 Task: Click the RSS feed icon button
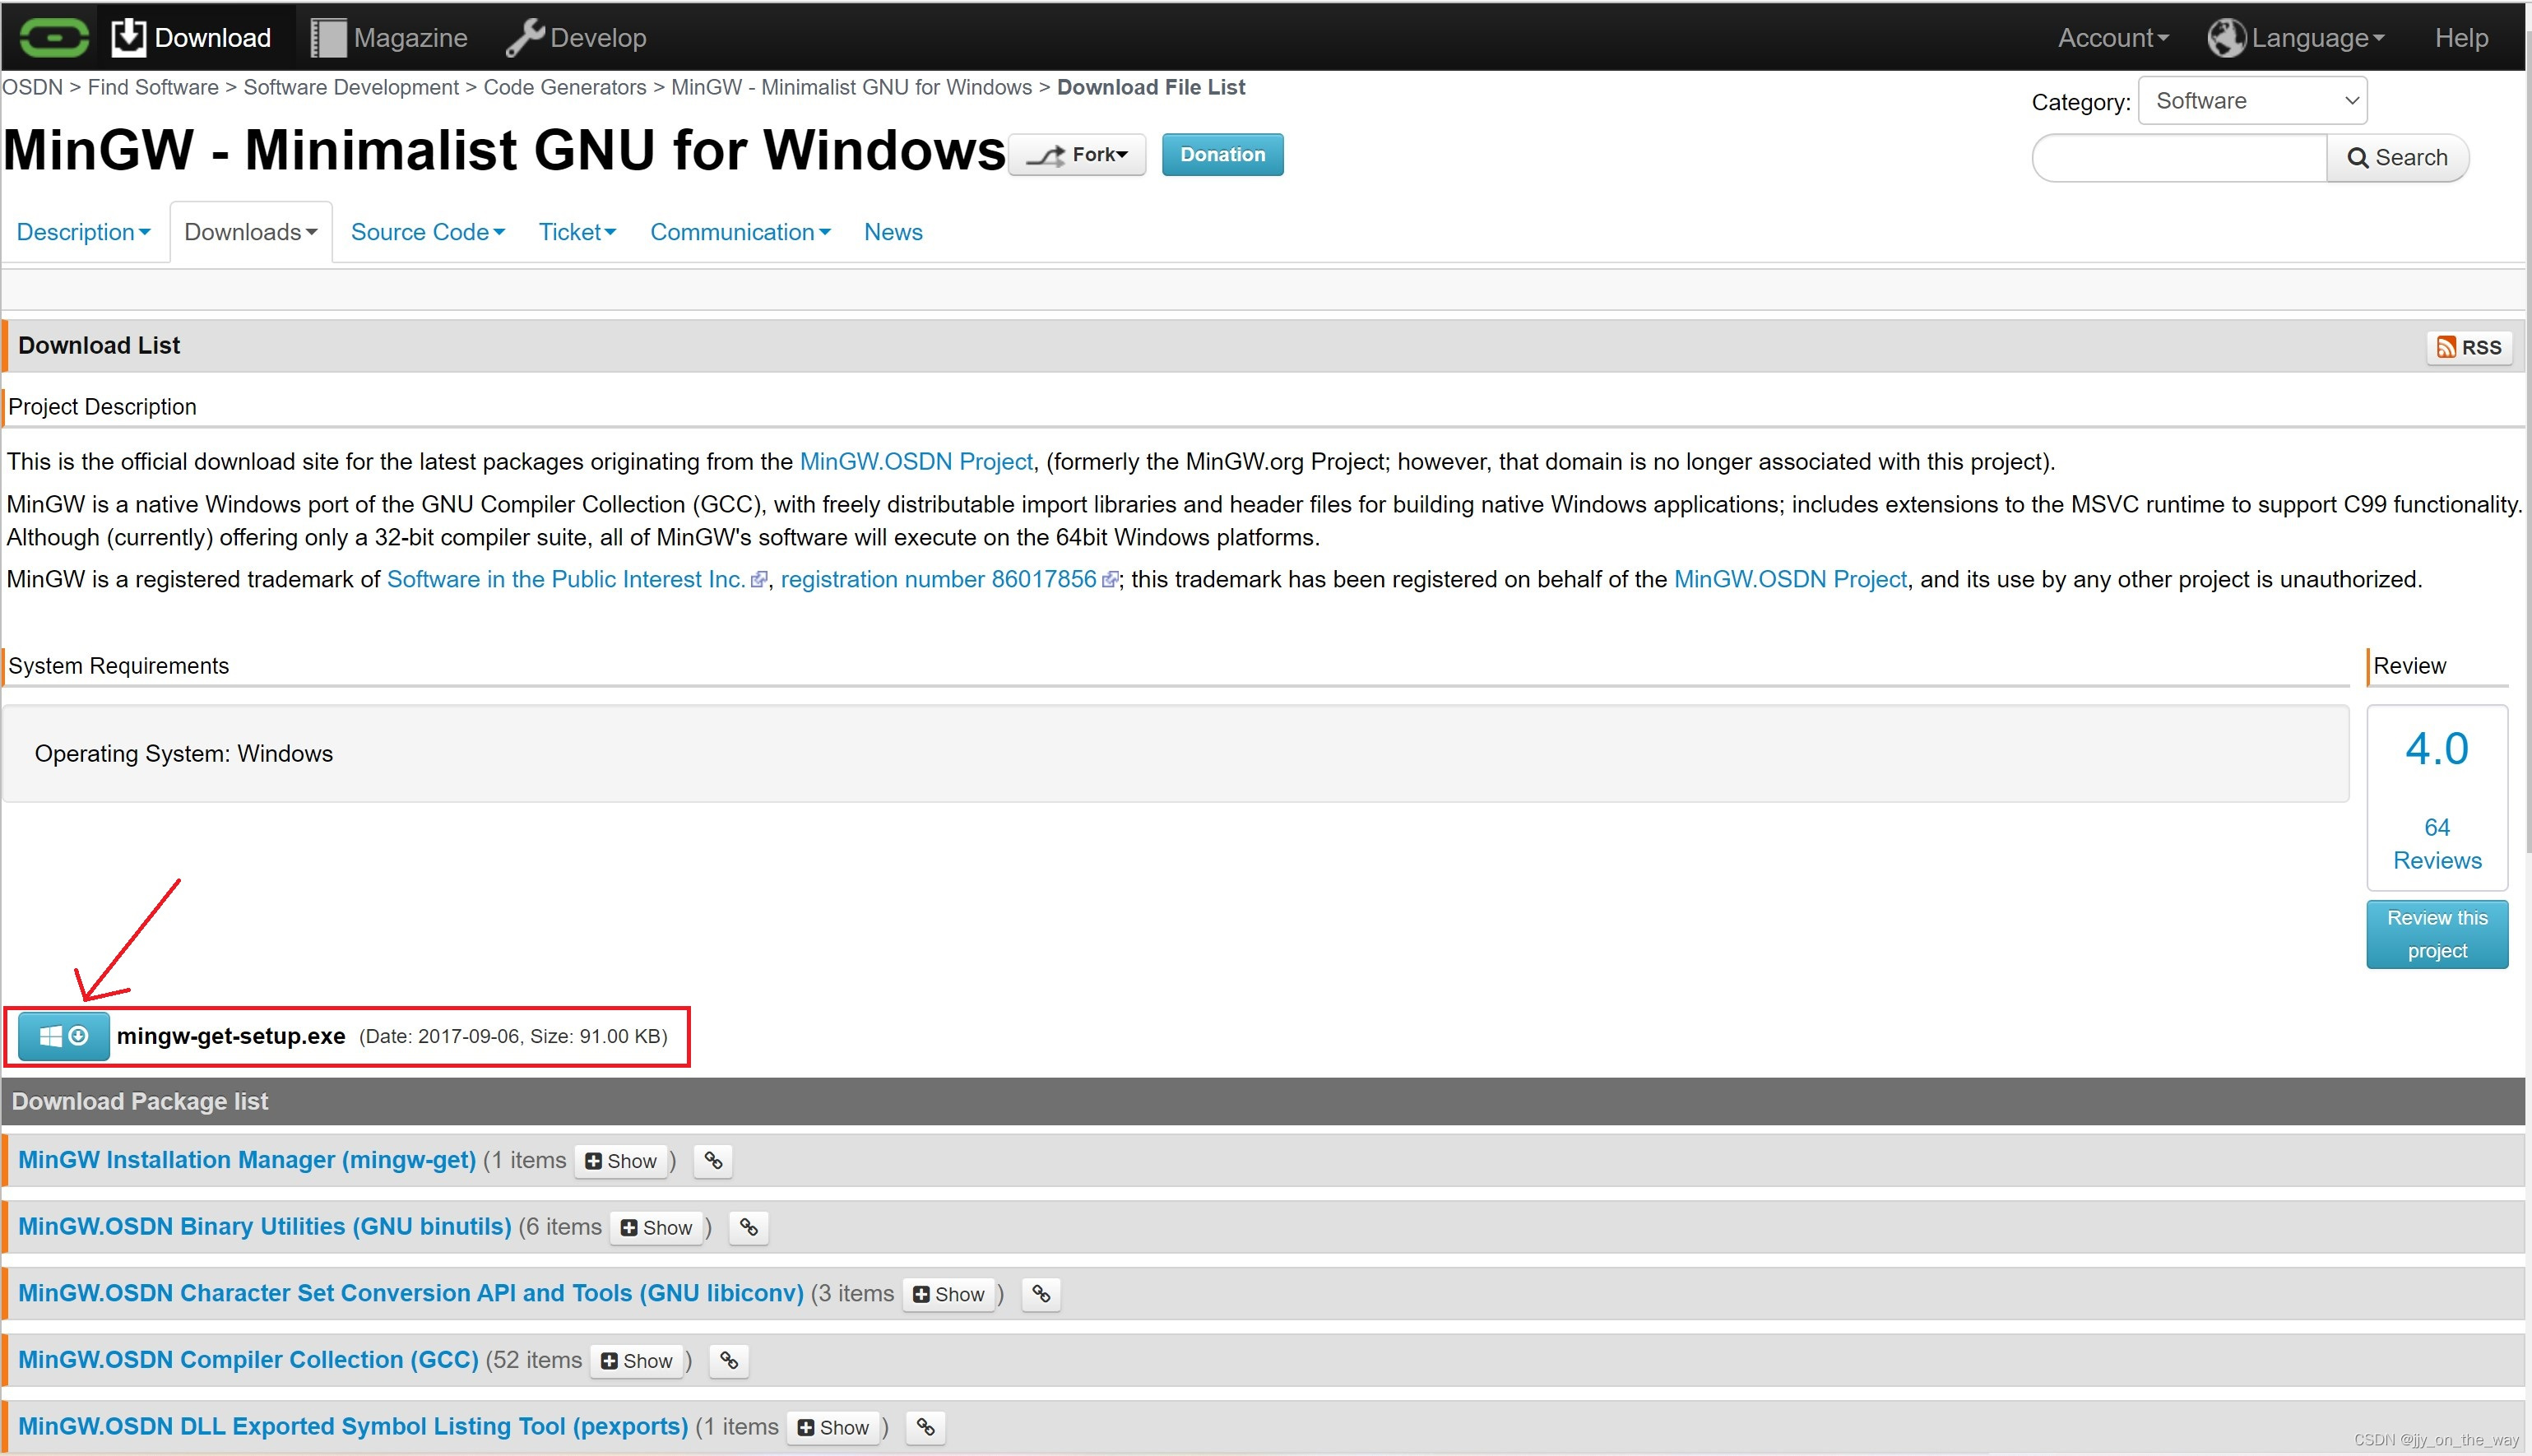(2468, 347)
